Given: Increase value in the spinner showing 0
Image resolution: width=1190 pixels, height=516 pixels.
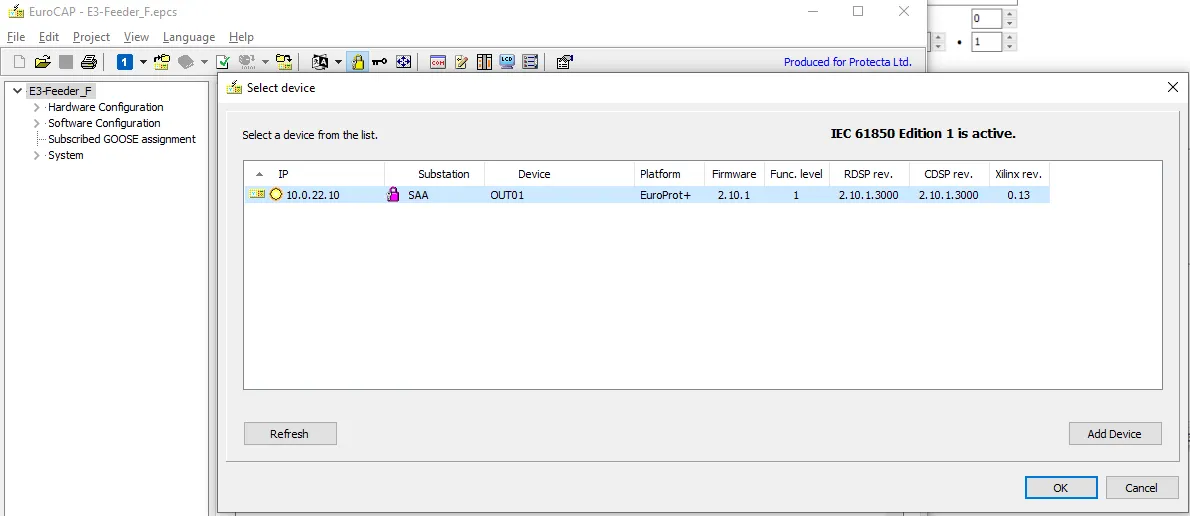Looking at the screenshot, I should click(x=1009, y=14).
